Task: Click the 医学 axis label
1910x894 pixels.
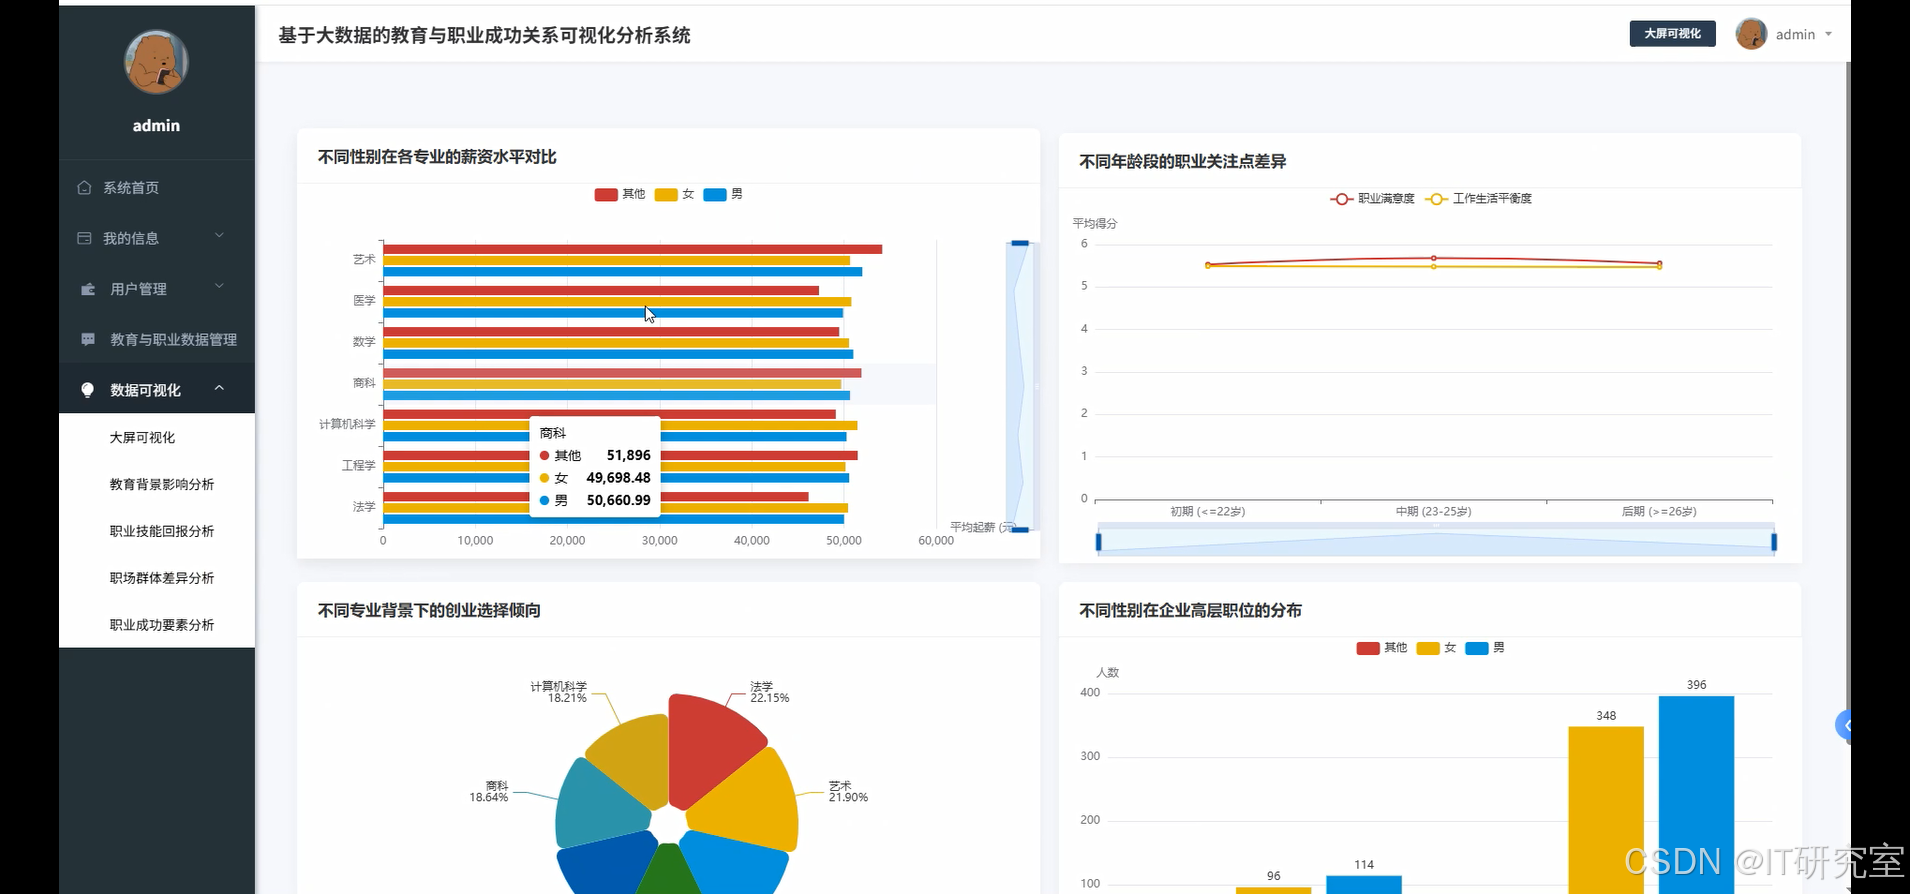Action: (364, 300)
